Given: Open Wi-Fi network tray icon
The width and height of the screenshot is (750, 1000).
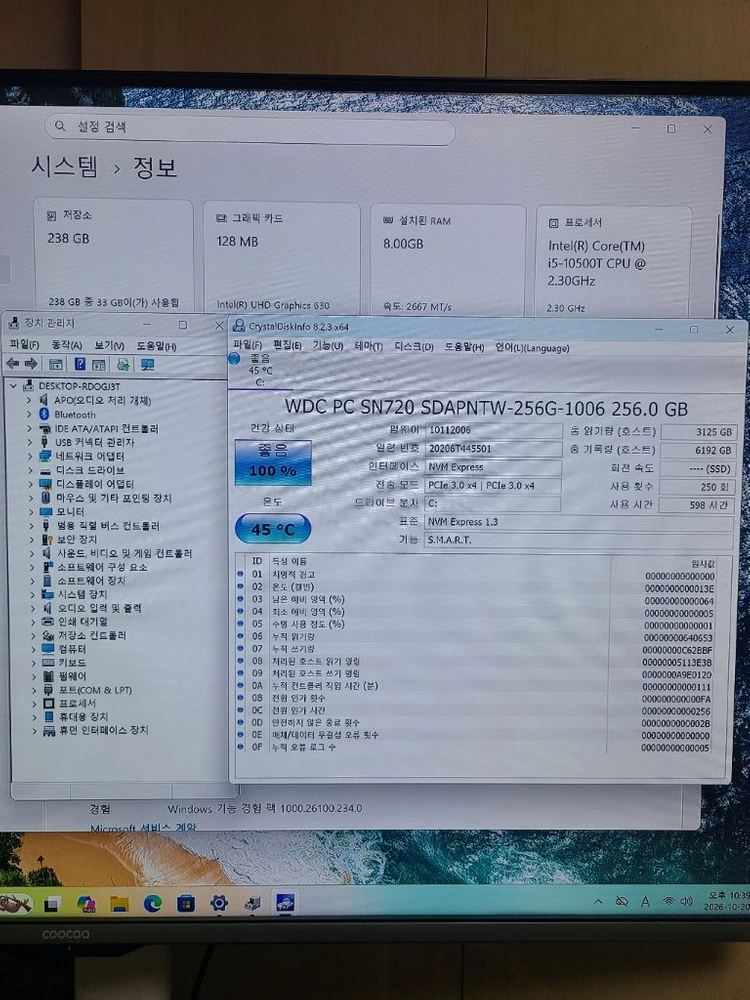Looking at the screenshot, I should point(668,901).
